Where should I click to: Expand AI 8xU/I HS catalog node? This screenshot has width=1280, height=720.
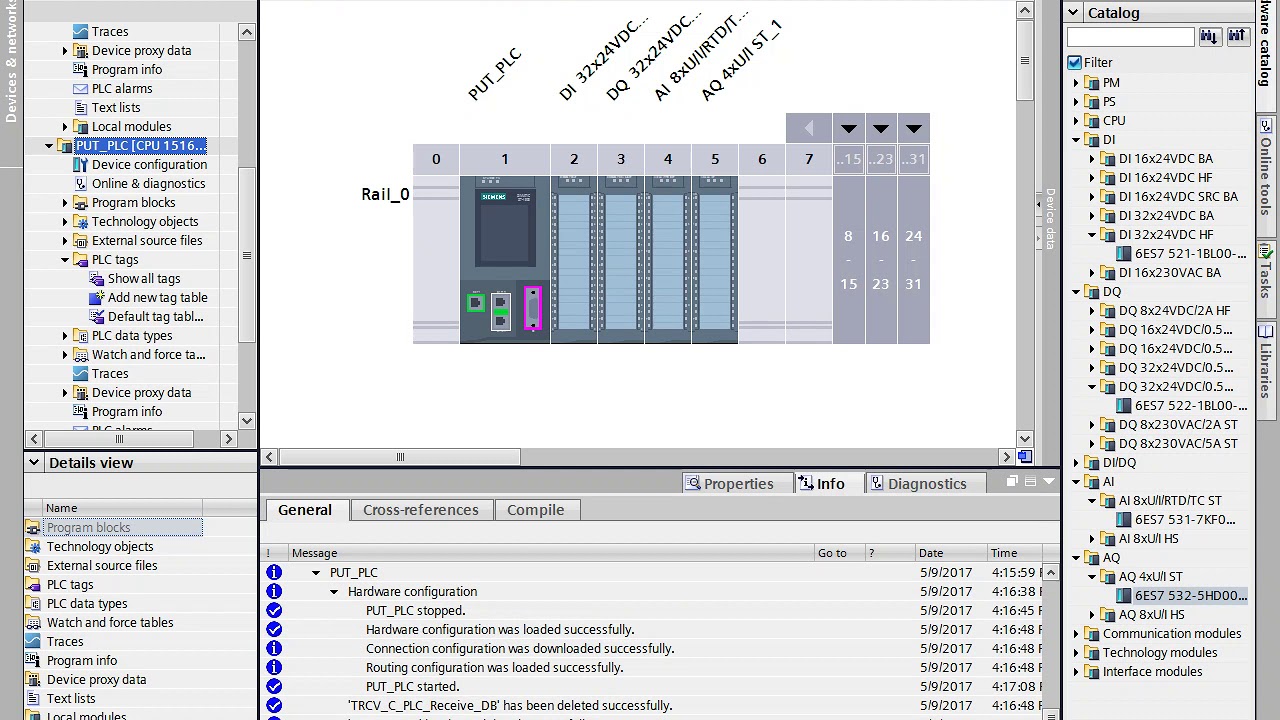(1092, 539)
